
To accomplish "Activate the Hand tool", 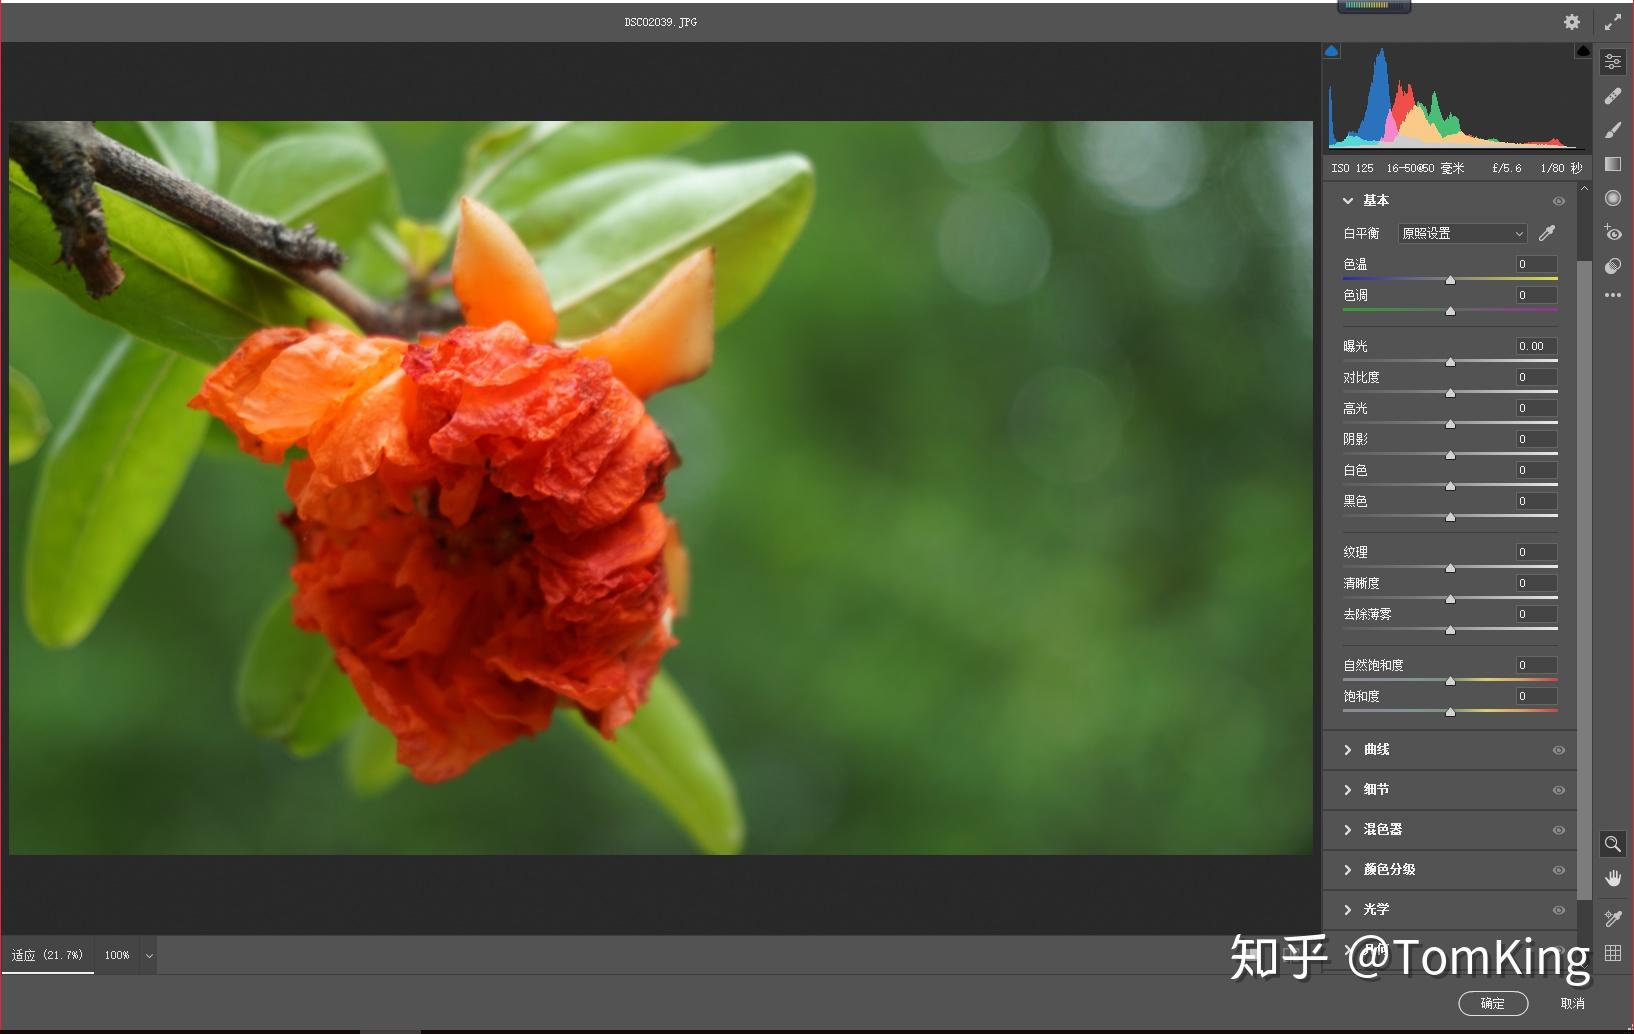I will tap(1613, 878).
